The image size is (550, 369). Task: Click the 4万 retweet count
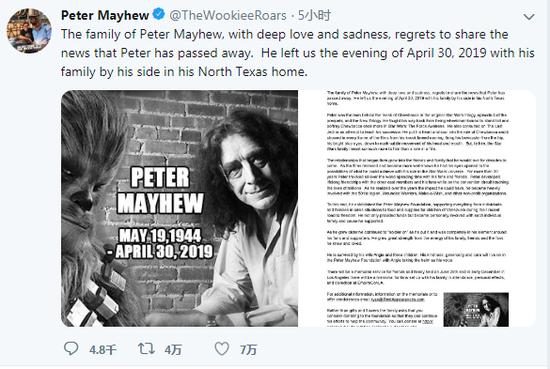click(173, 350)
